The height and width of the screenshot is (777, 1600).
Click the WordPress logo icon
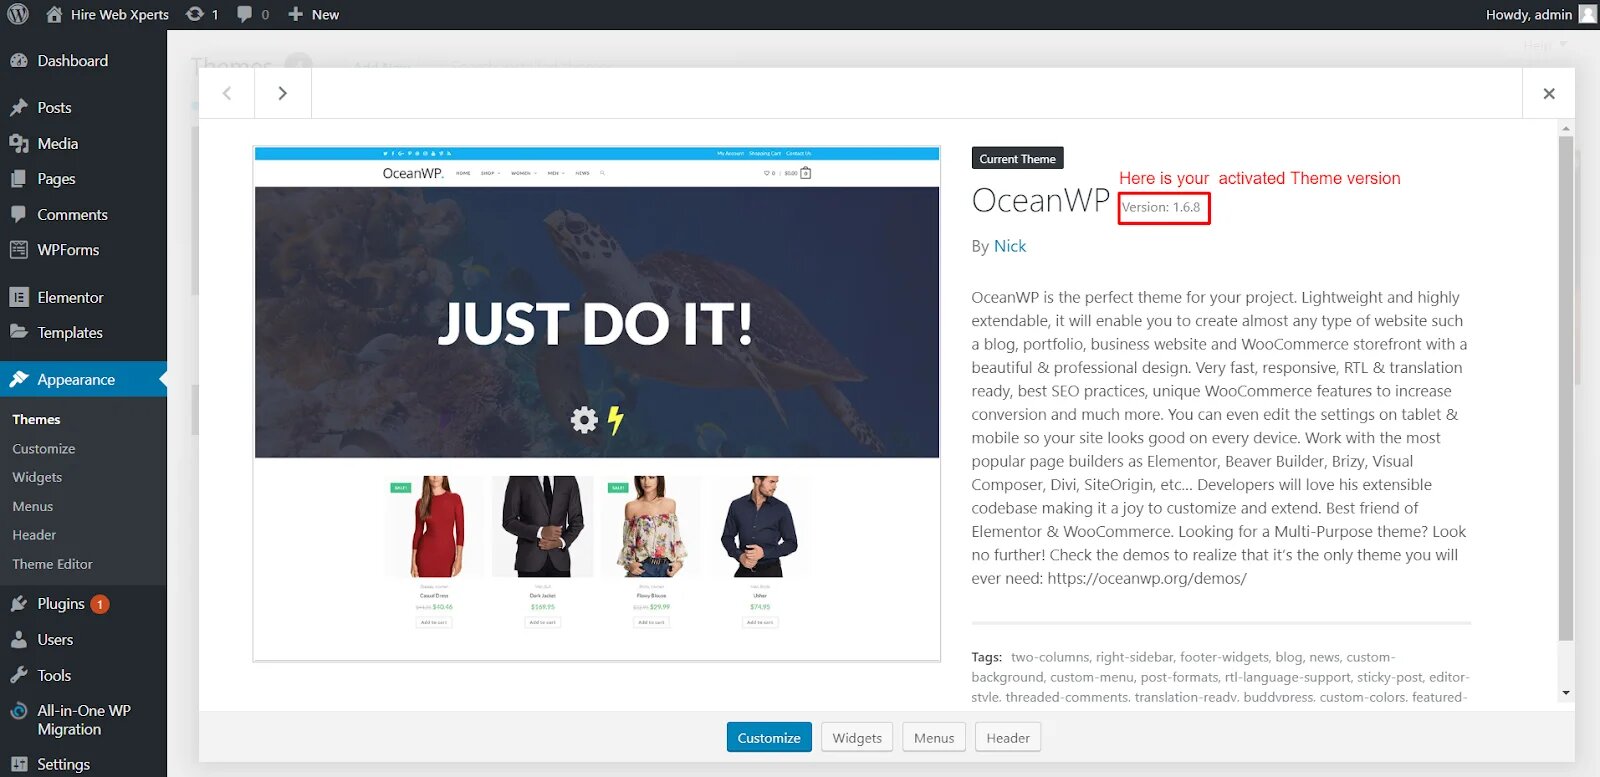pyautogui.click(x=18, y=14)
